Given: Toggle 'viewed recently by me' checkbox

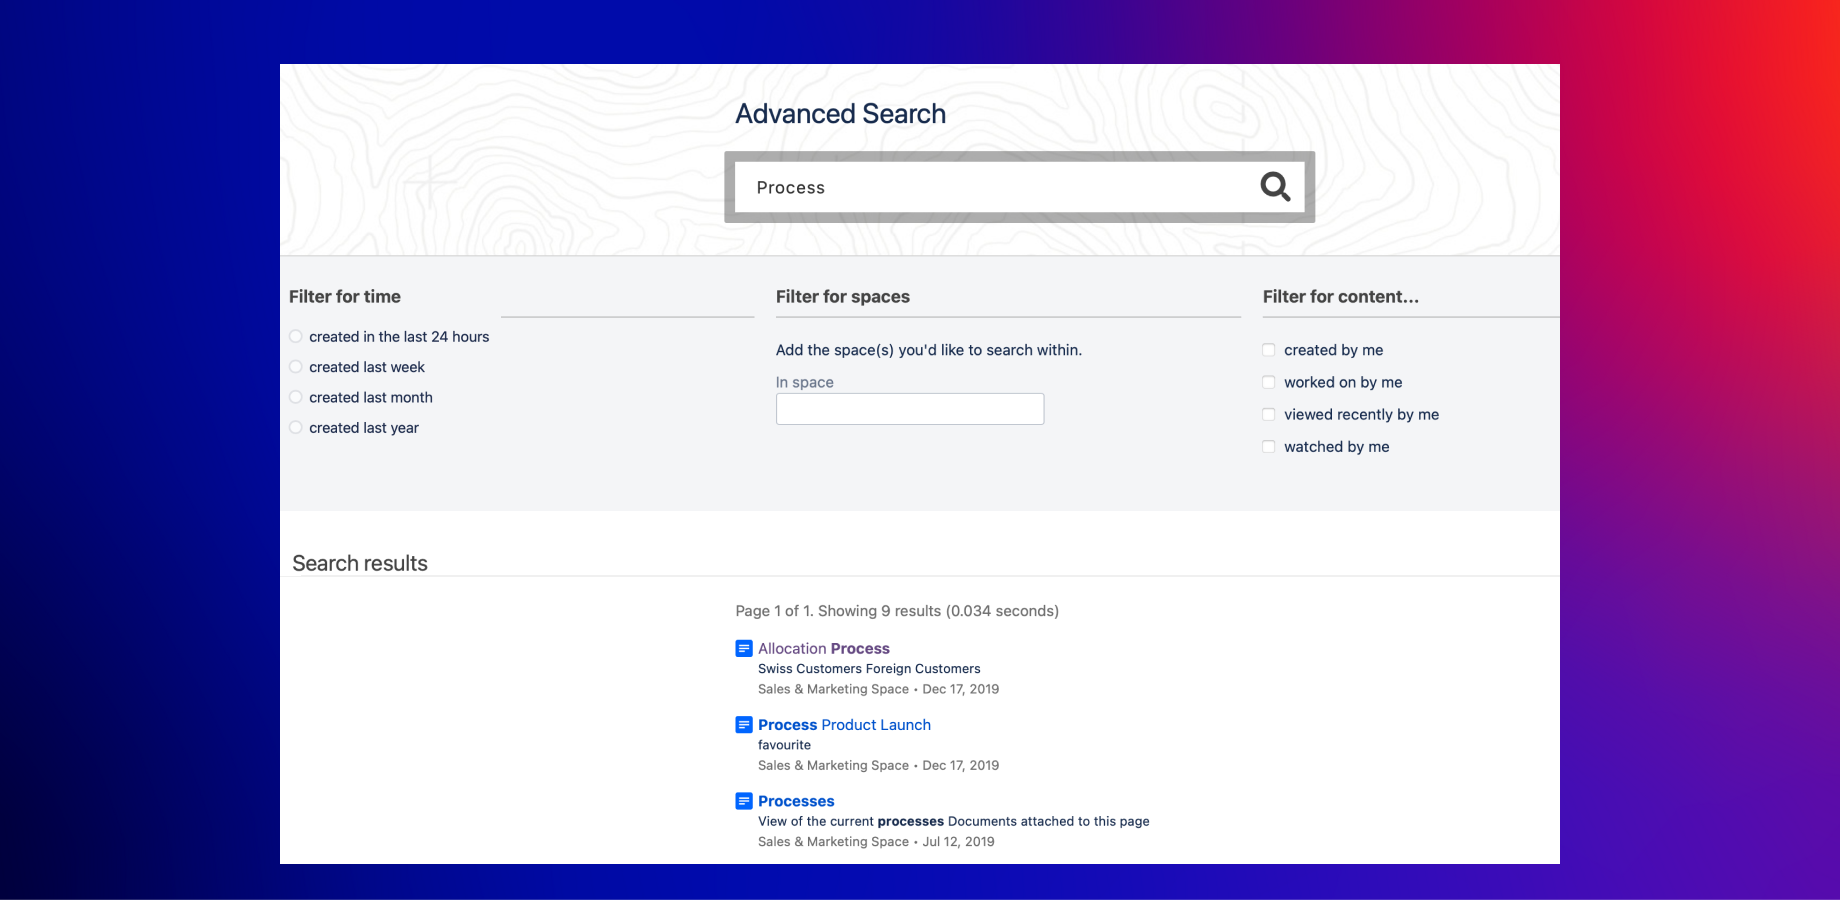Looking at the screenshot, I should [1269, 414].
